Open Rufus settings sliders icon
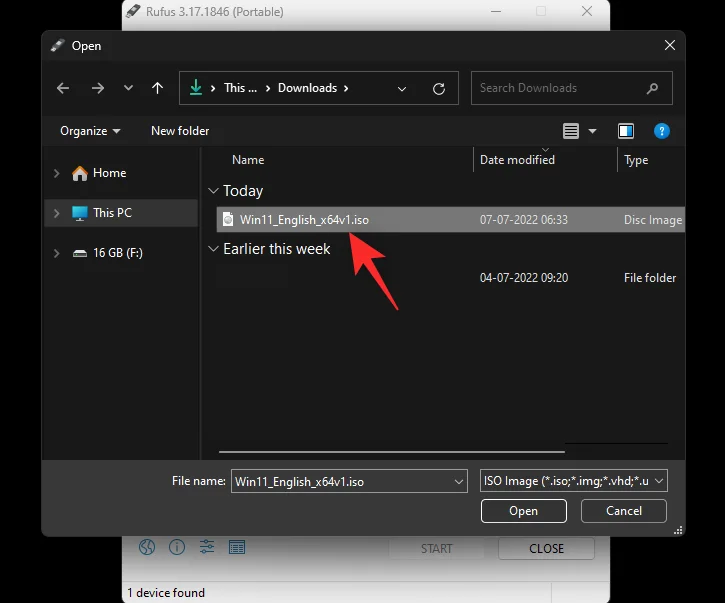The image size is (725, 603). tap(207, 547)
